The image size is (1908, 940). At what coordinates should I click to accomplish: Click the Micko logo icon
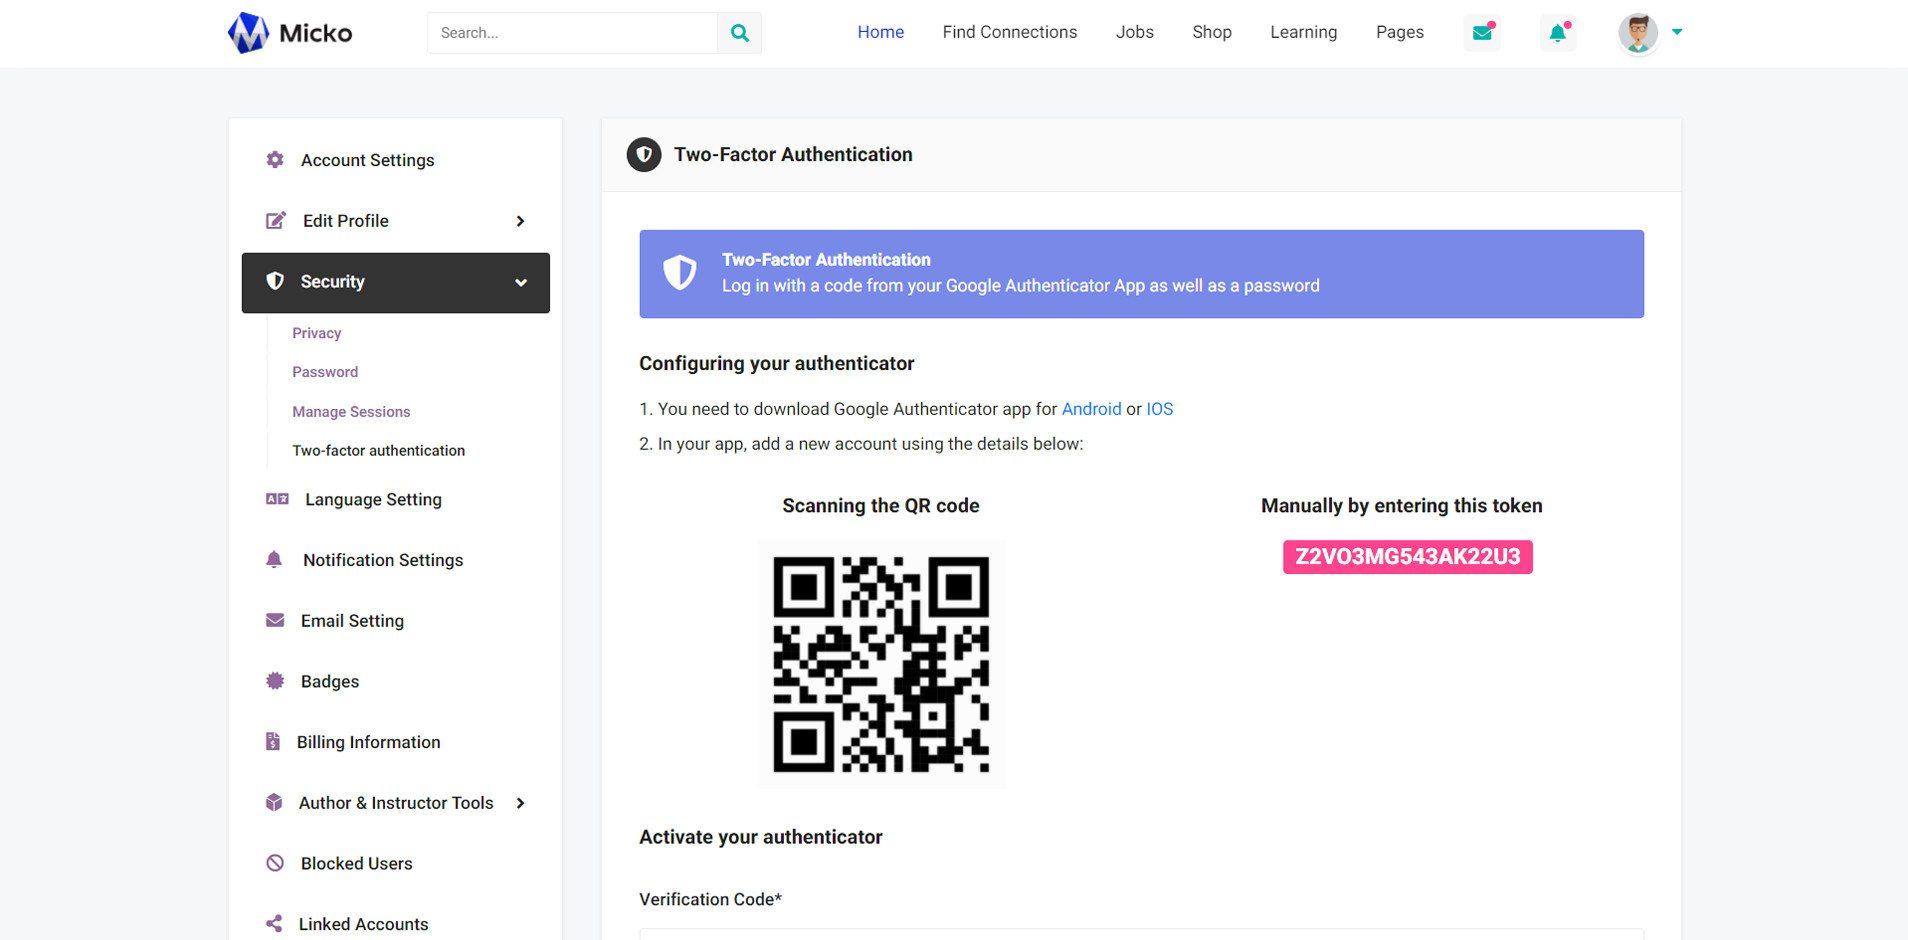[x=248, y=33]
